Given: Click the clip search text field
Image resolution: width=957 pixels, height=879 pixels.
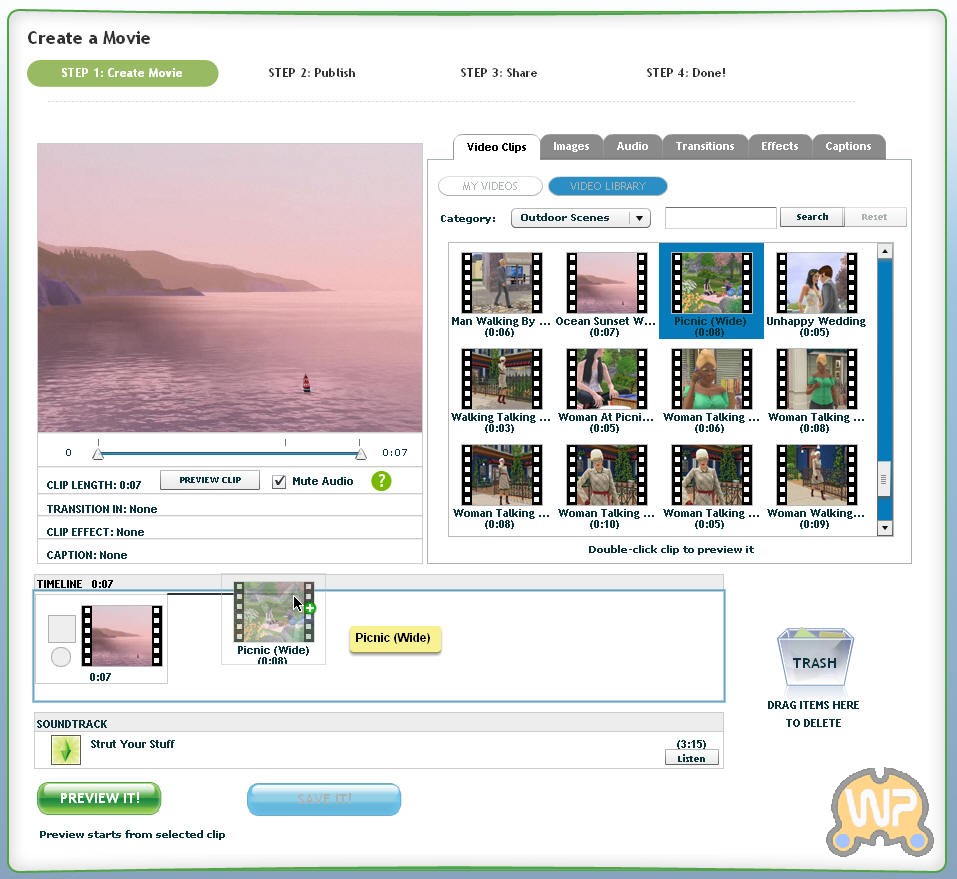Looking at the screenshot, I should click(720, 217).
